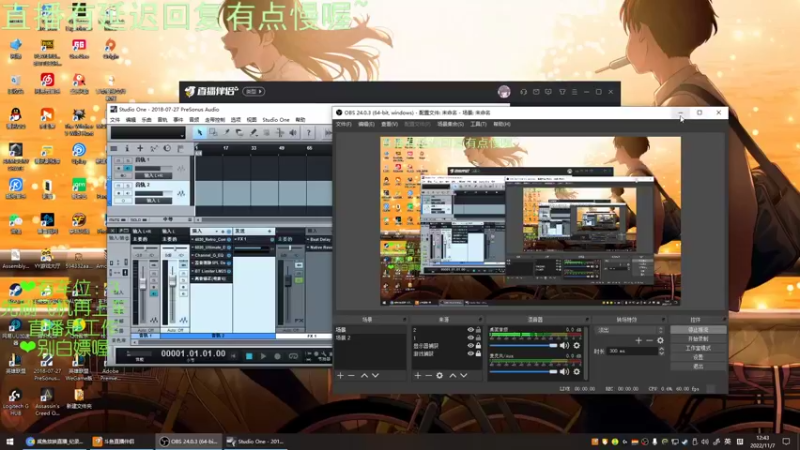Mute Mic/Aux speaker icon in OBS mixer
The image size is (800, 450).
click(x=564, y=372)
